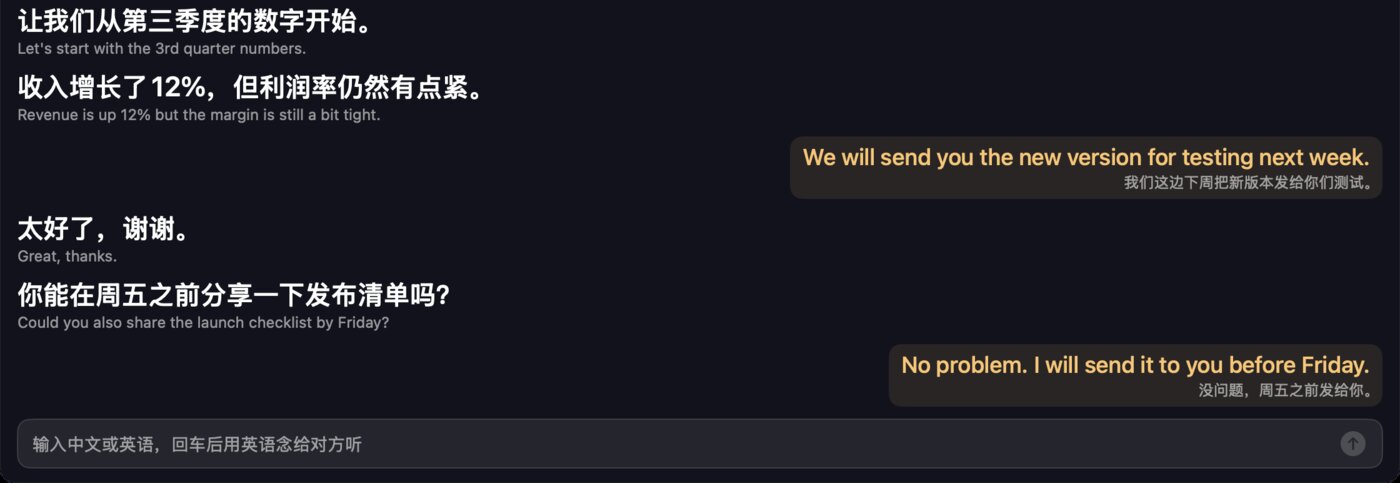
Task: Click subtitle "Let's start with the 3rd quarter numbers."
Action: (x=162, y=48)
